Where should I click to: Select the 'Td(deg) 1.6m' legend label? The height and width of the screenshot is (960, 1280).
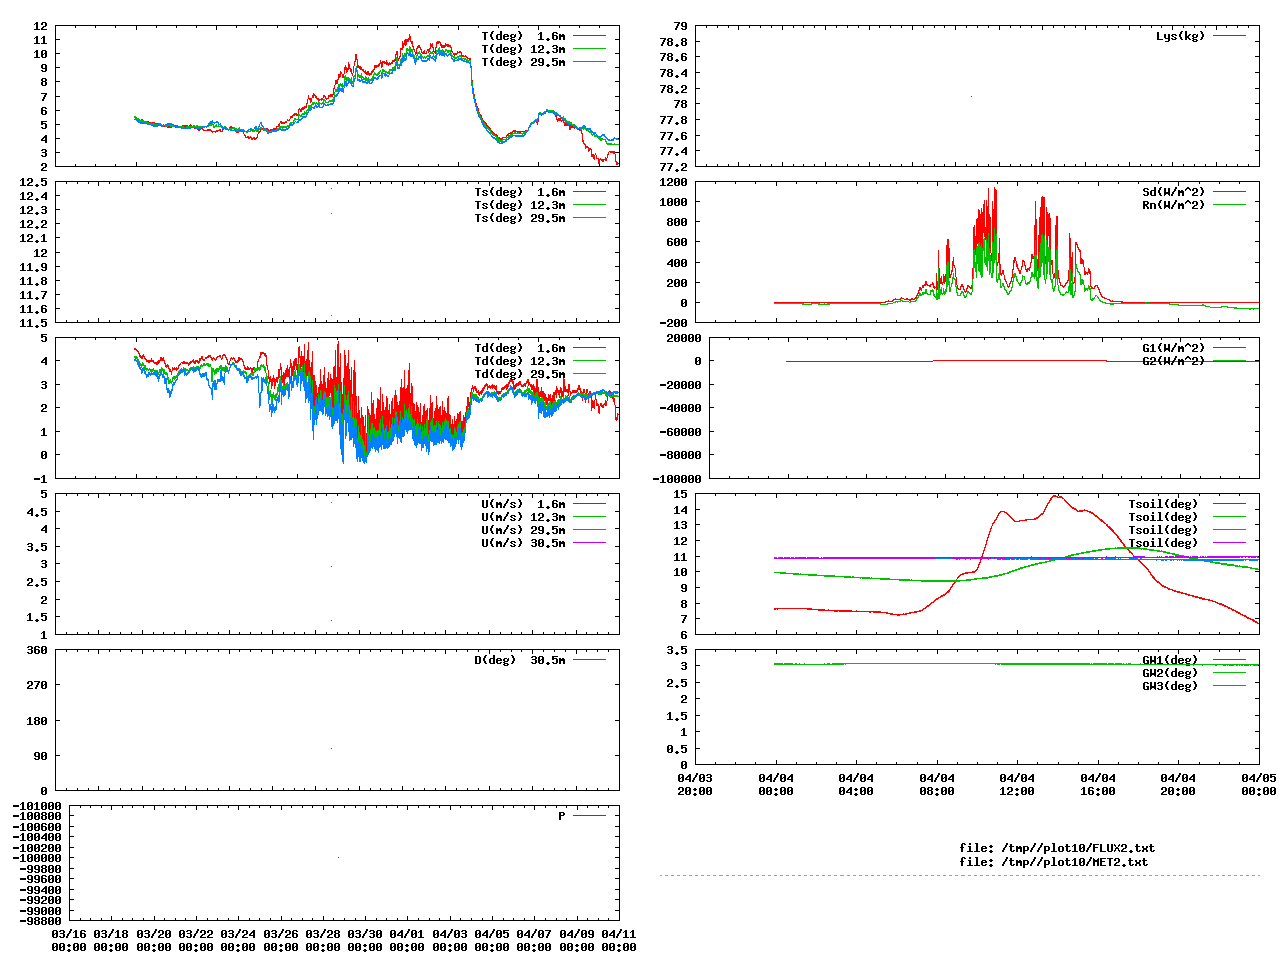coord(520,348)
